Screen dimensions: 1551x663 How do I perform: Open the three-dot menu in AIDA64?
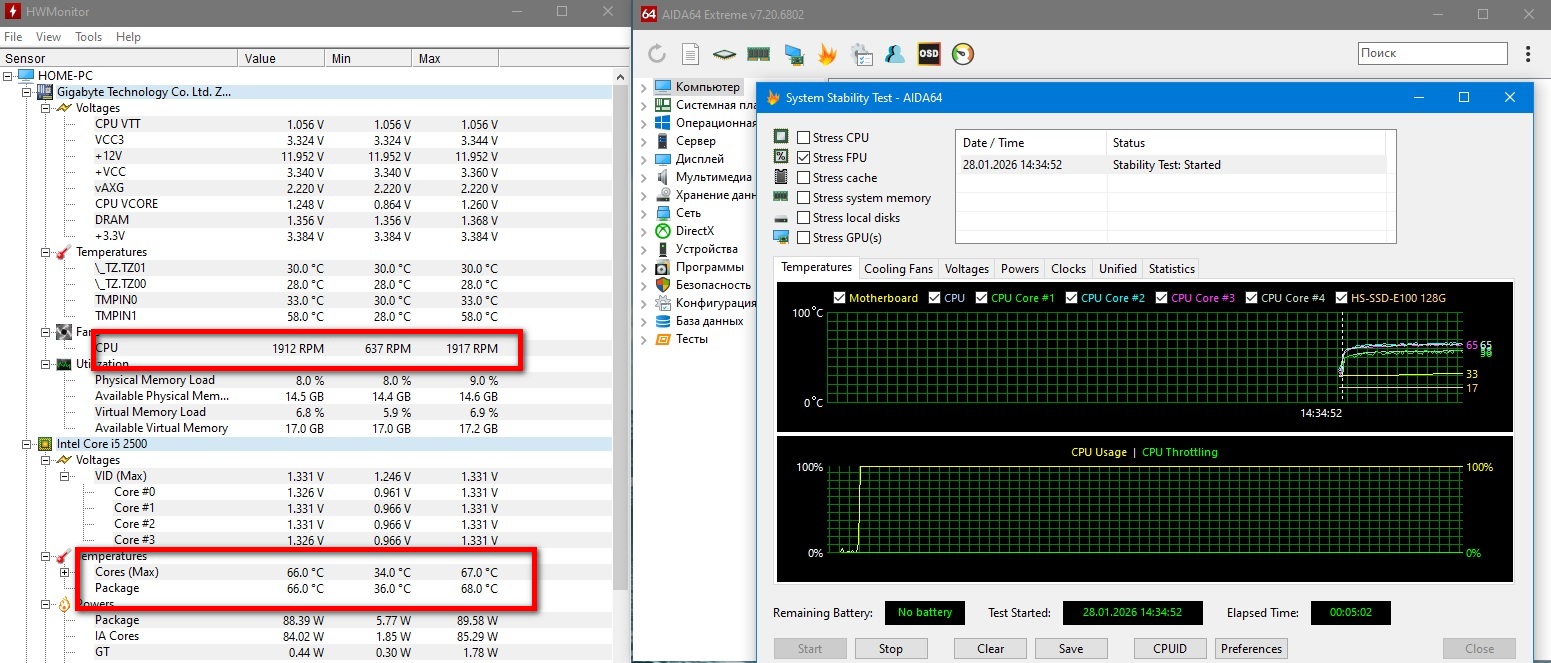coord(1528,53)
